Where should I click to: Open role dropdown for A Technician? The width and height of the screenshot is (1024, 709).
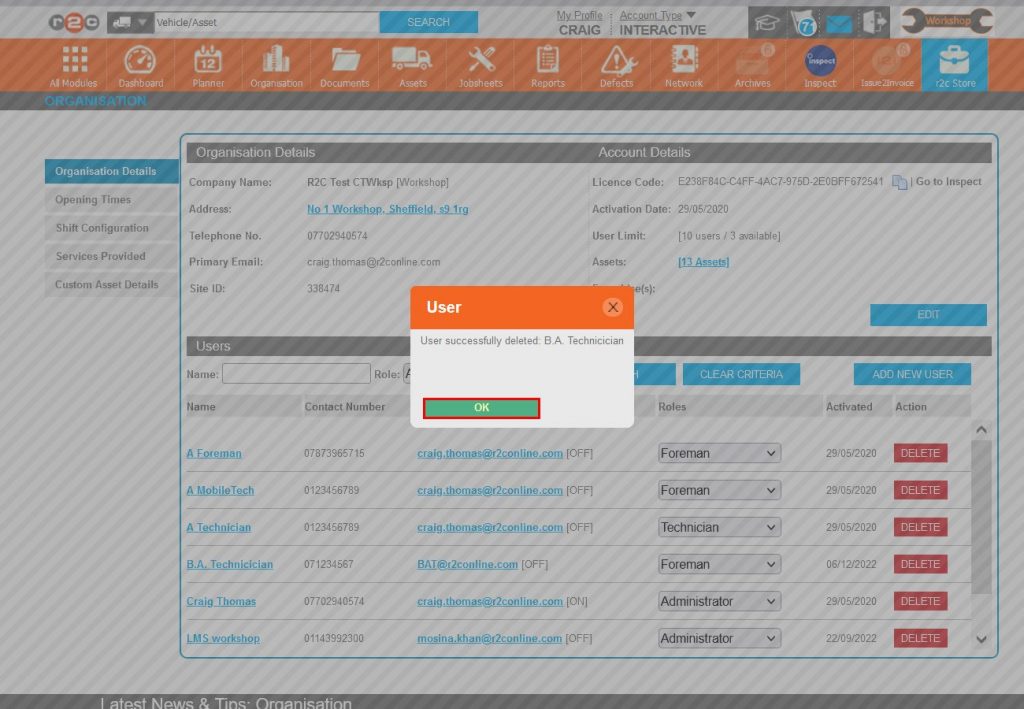(719, 527)
